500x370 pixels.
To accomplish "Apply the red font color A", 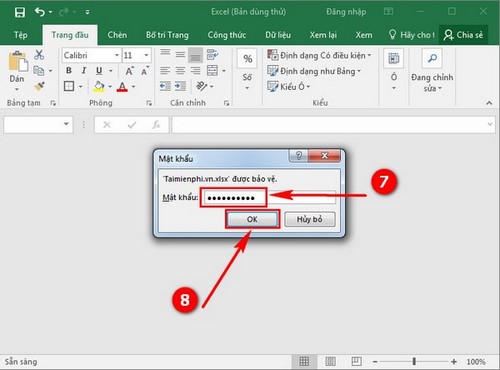I will tap(122, 87).
